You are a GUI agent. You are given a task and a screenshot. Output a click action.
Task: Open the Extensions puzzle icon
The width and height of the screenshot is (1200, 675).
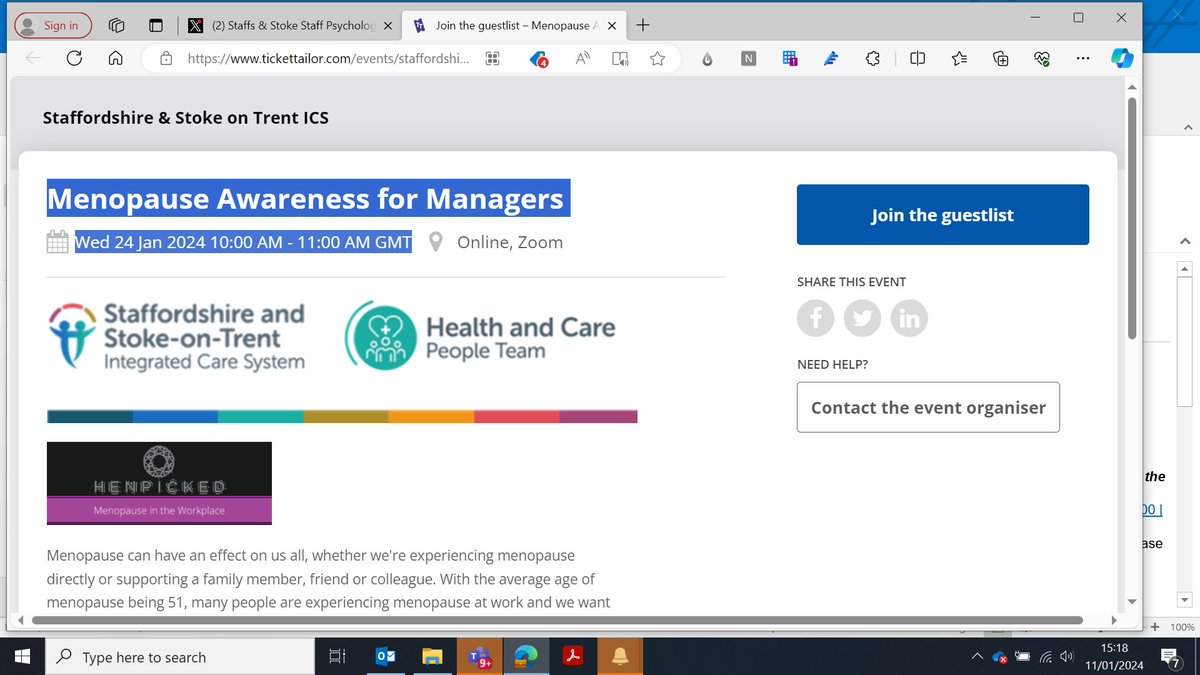pyautogui.click(x=872, y=59)
